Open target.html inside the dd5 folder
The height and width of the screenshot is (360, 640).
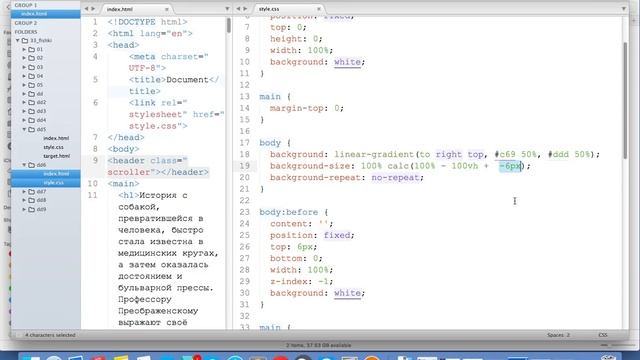[56, 156]
